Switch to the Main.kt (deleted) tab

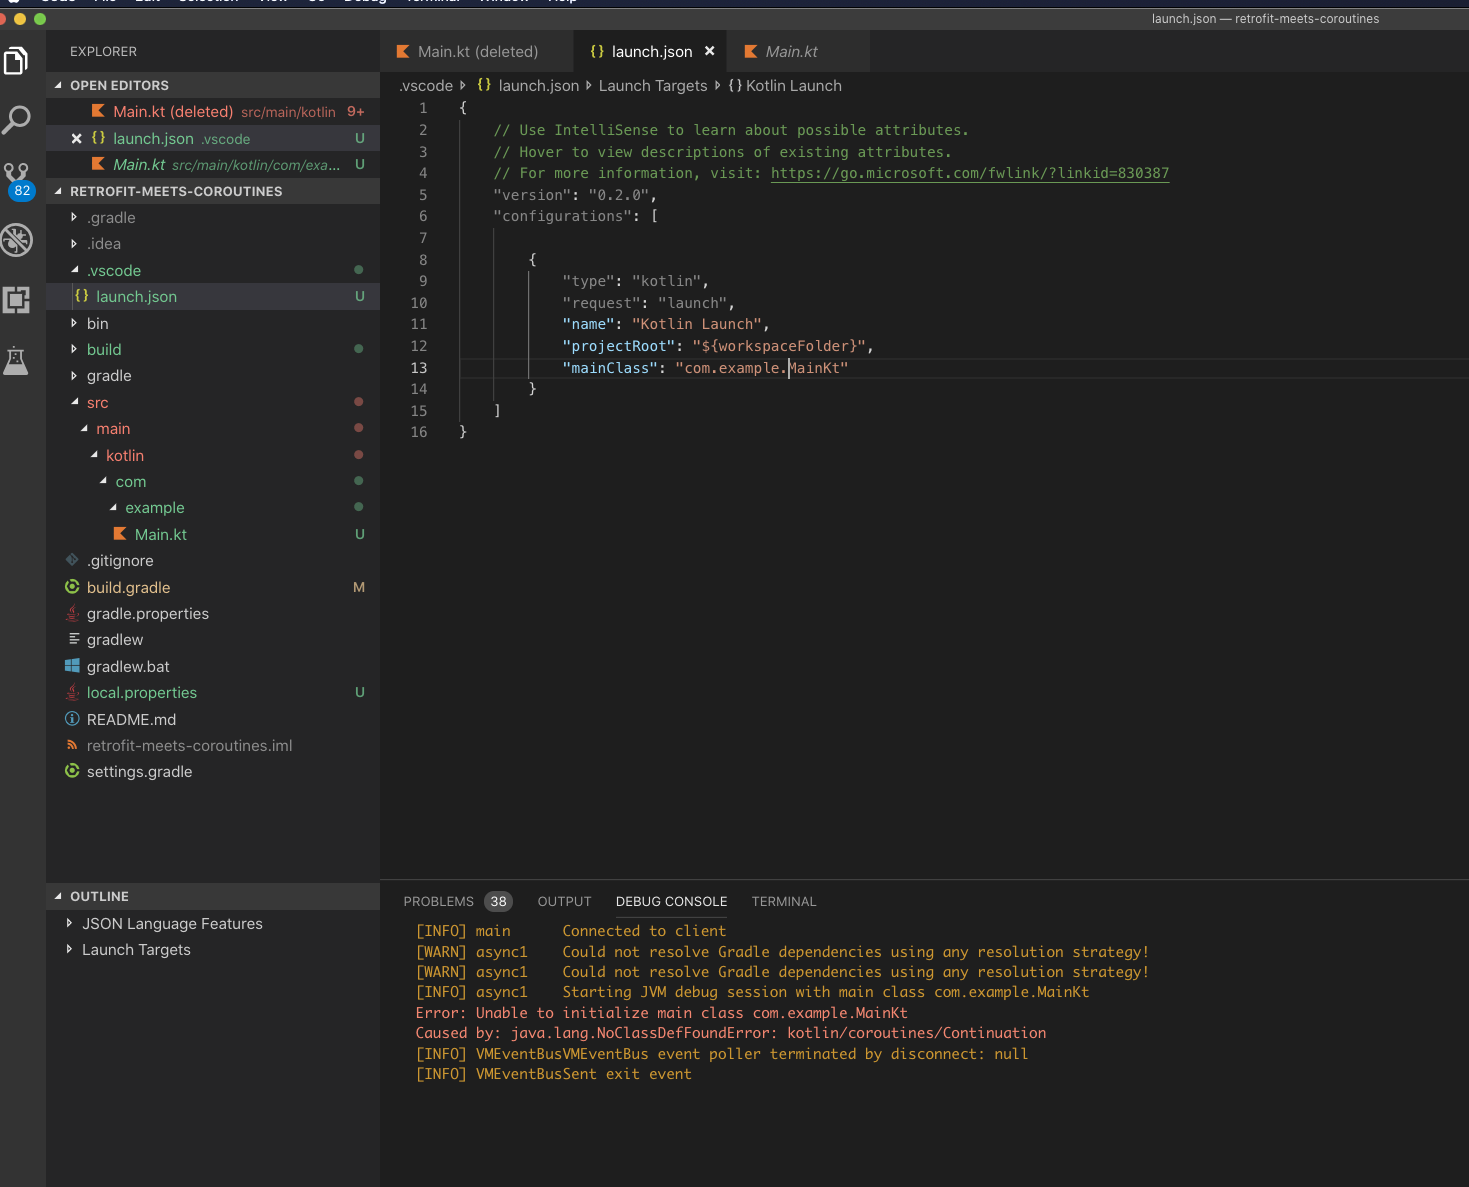click(x=476, y=51)
